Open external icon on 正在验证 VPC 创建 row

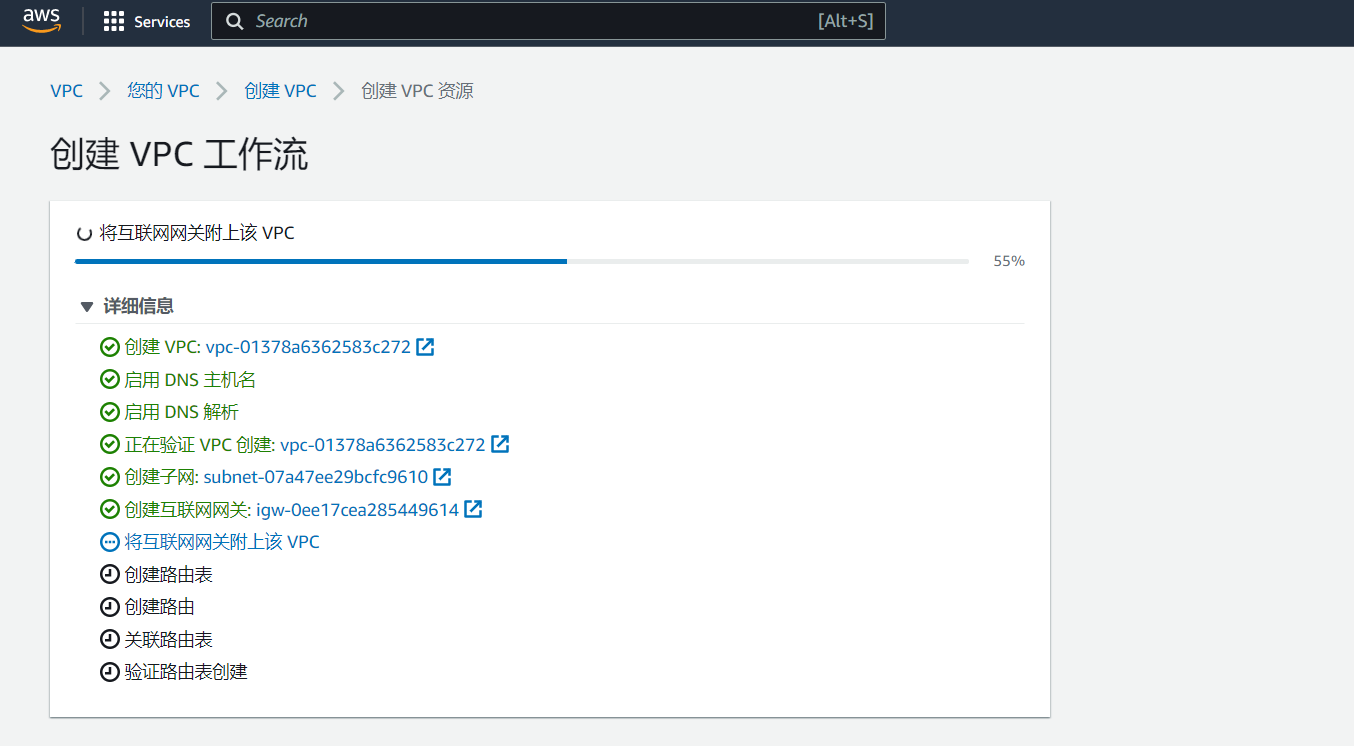[x=500, y=444]
